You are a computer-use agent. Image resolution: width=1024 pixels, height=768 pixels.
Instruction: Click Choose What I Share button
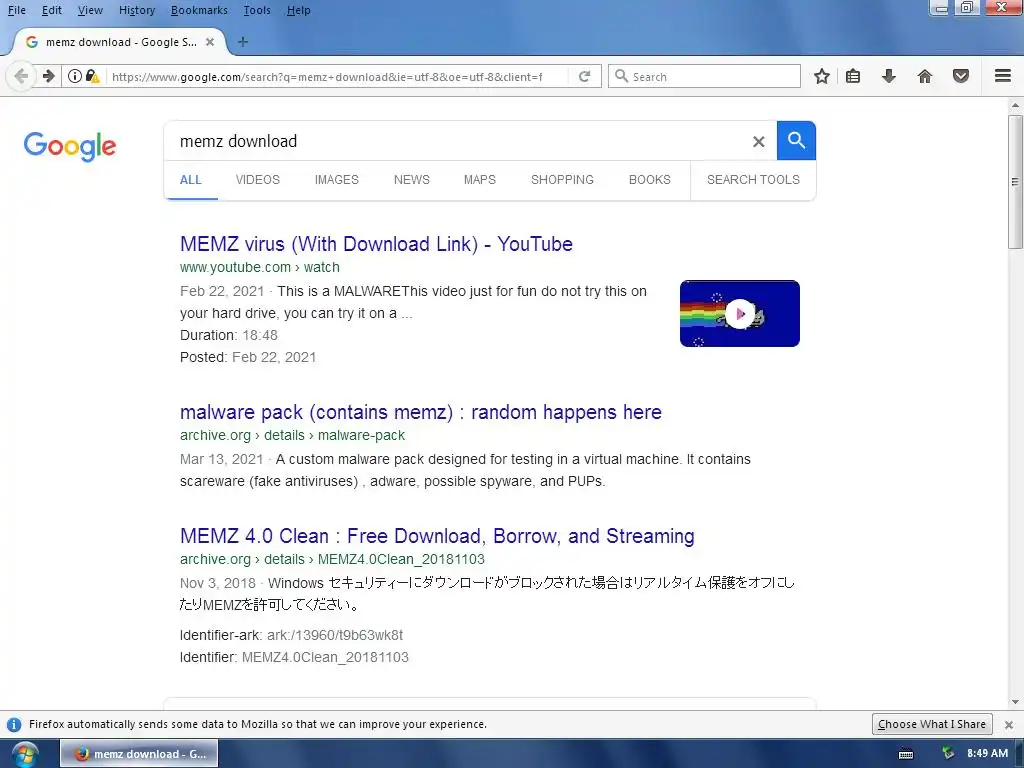932,724
